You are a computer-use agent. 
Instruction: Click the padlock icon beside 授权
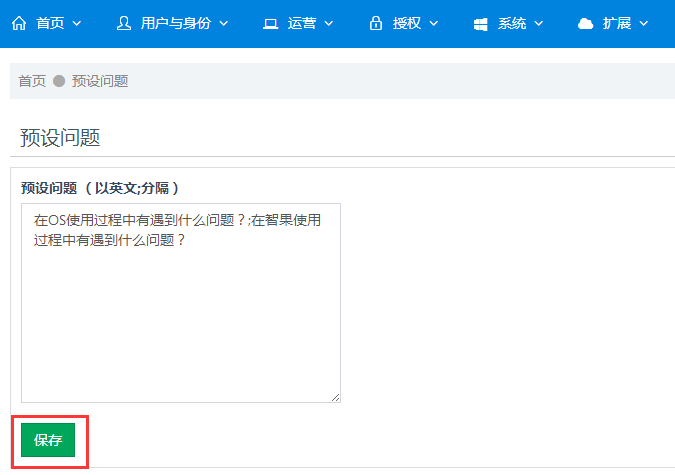(x=375, y=23)
